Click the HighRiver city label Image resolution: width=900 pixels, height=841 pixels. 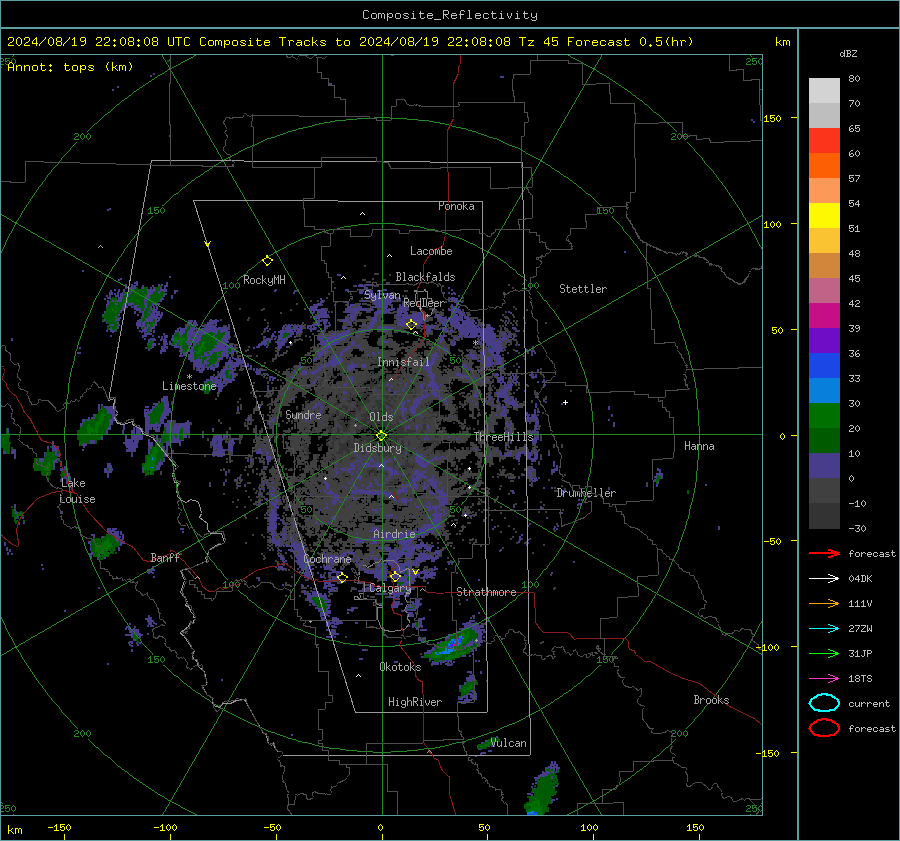pos(415,702)
